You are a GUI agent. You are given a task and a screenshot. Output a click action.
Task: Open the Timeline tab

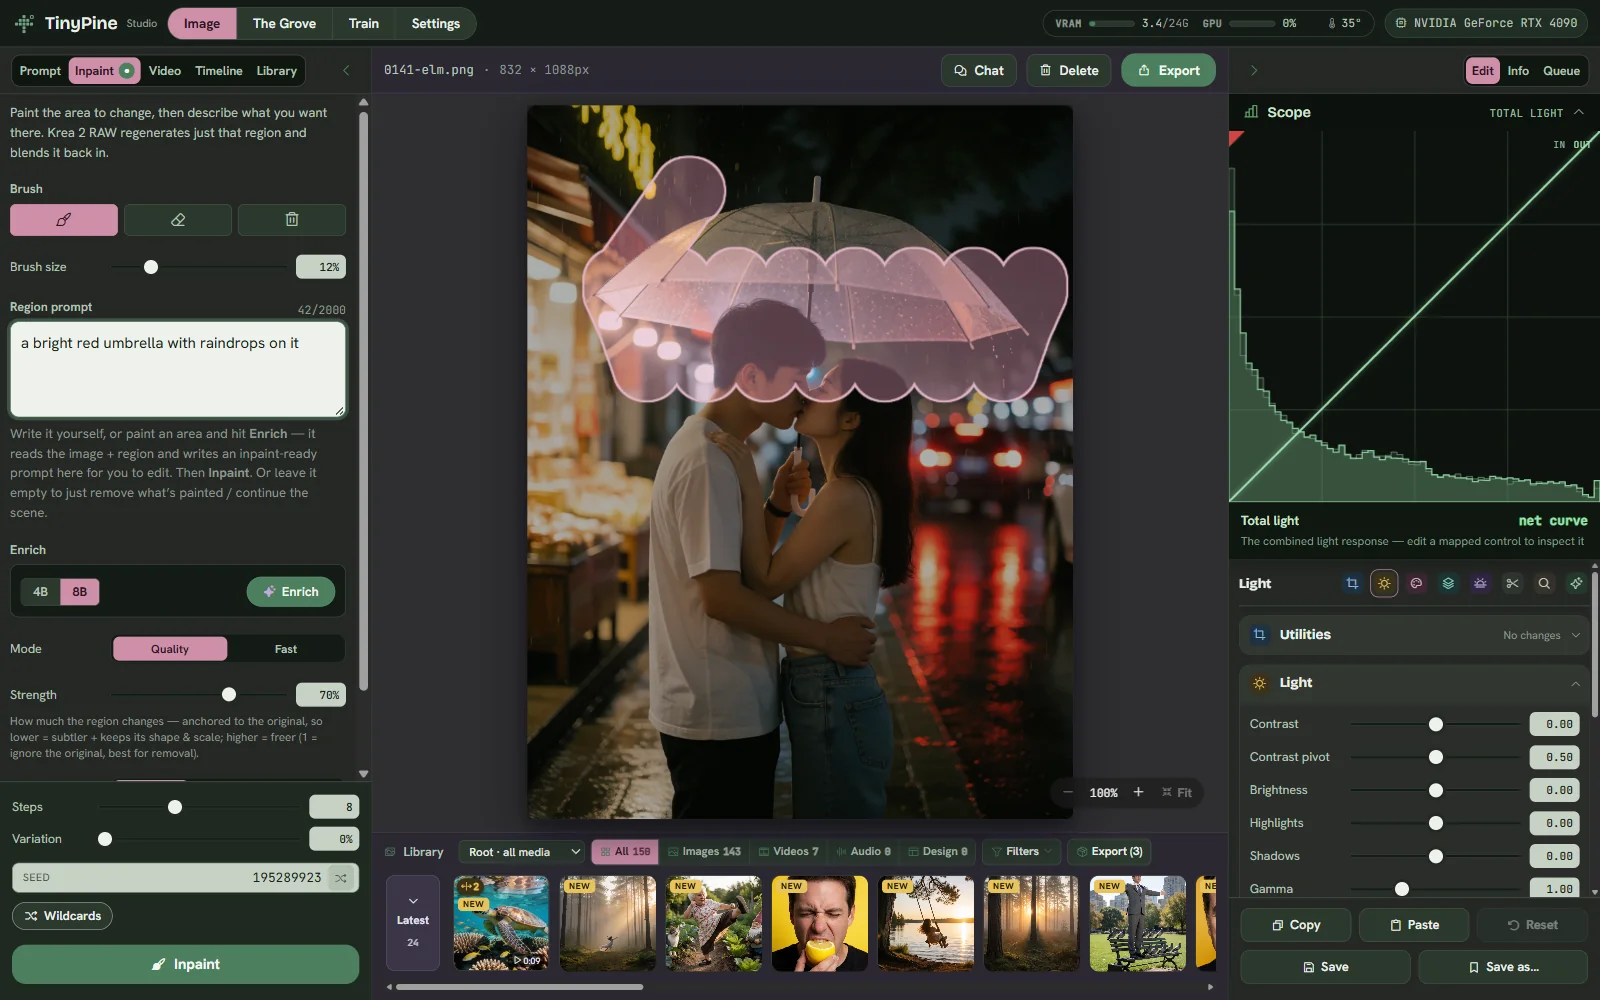click(219, 71)
